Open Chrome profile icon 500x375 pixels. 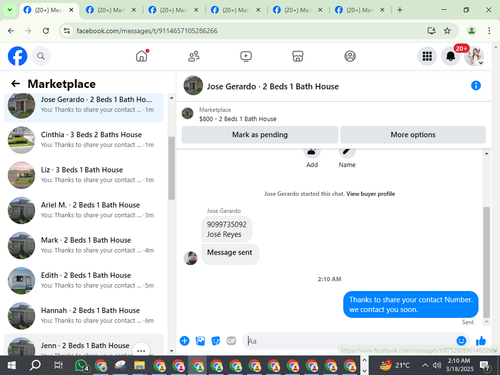click(471, 31)
